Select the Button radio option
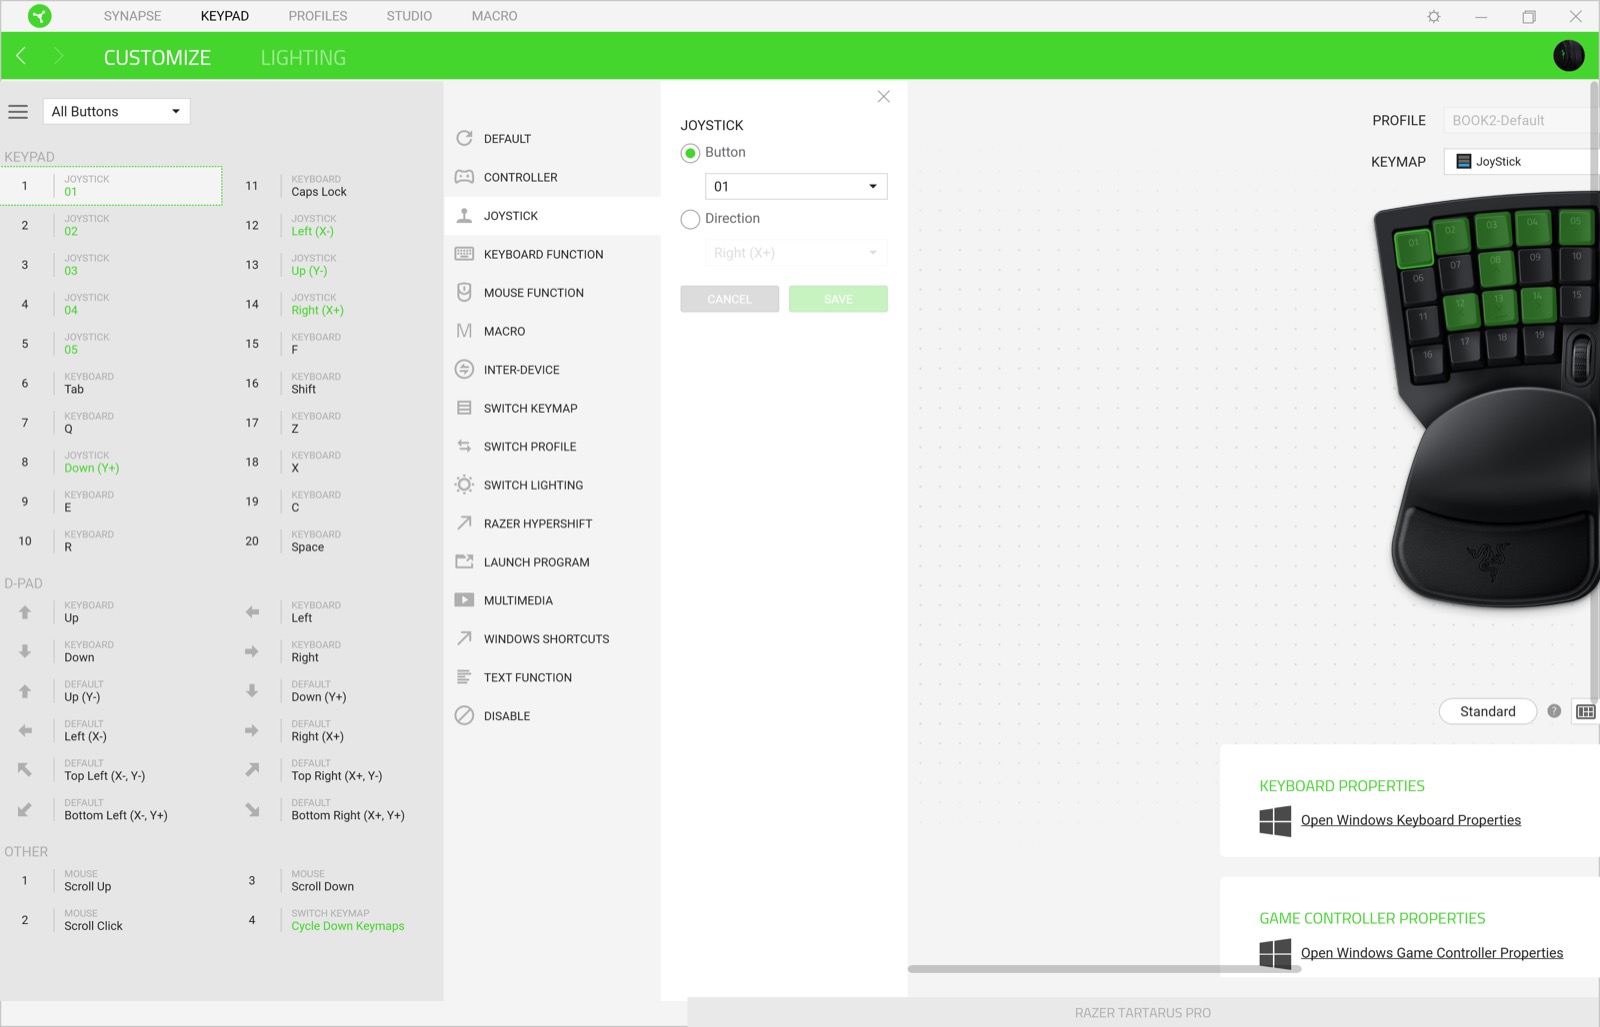Viewport: 1600px width, 1027px height. [690, 153]
